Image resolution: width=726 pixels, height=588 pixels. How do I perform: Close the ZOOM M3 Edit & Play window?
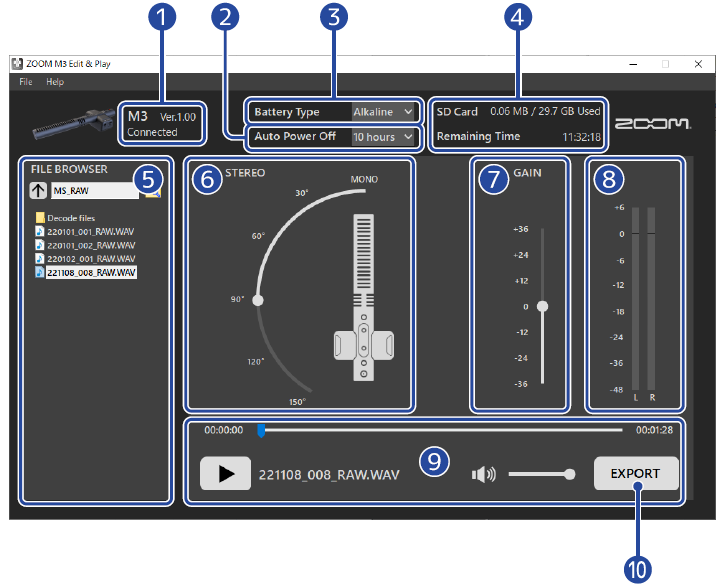[x=698, y=64]
